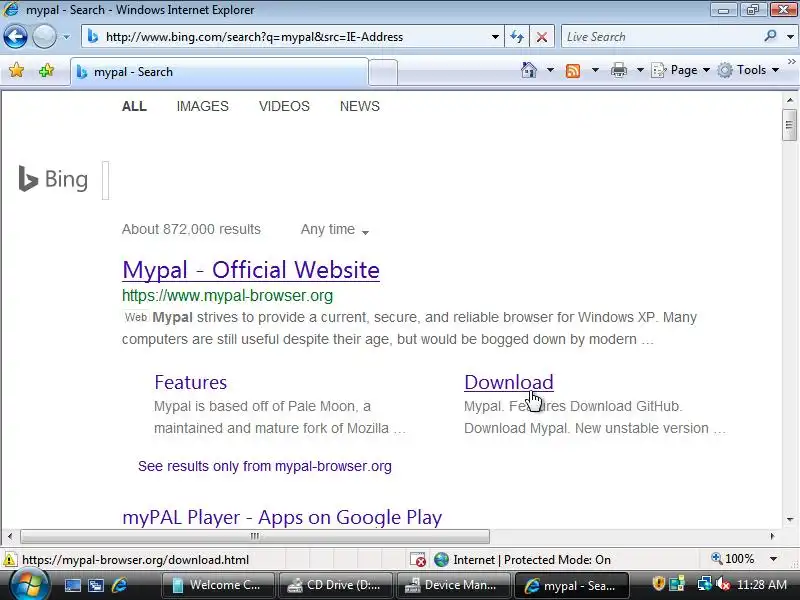Click the Refresh page icon
Viewport: 800px width, 600px height.
coord(517,37)
